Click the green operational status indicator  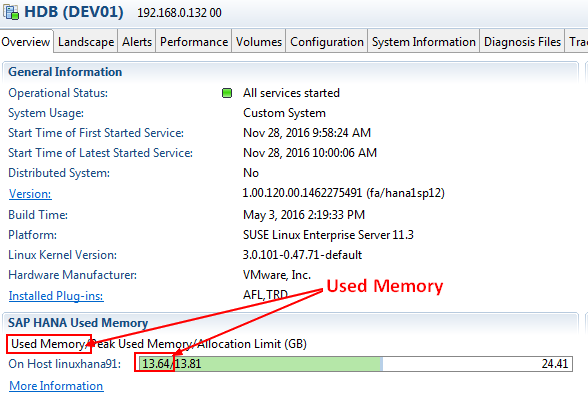[227, 93]
